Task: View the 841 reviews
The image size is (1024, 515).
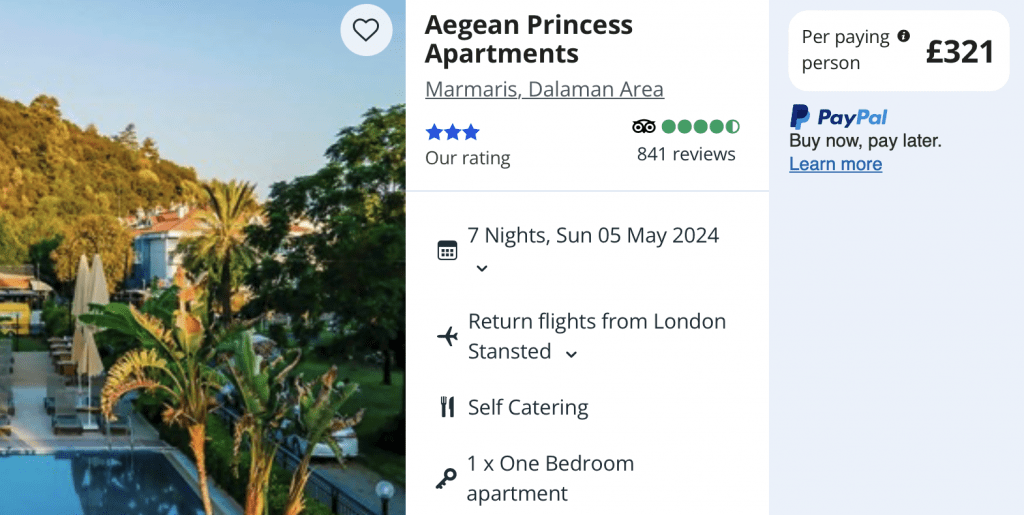Action: click(686, 154)
